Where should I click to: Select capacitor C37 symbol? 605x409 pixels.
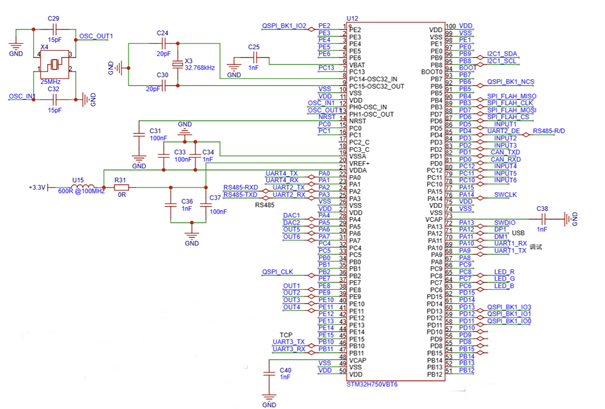[x=206, y=205]
